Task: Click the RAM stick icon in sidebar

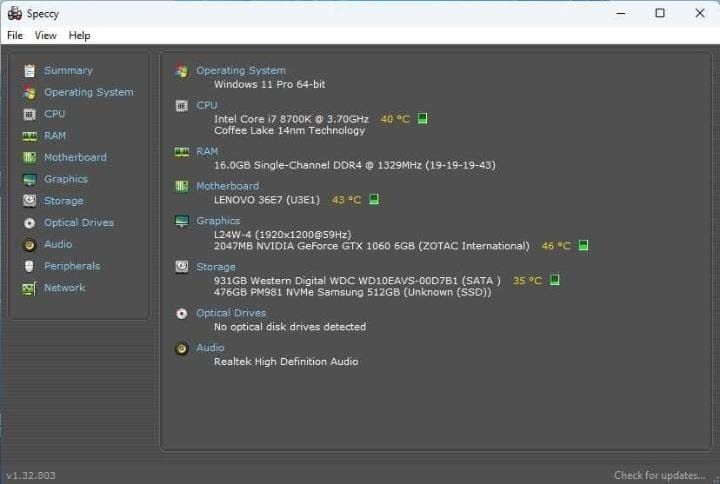Action: click(29, 136)
